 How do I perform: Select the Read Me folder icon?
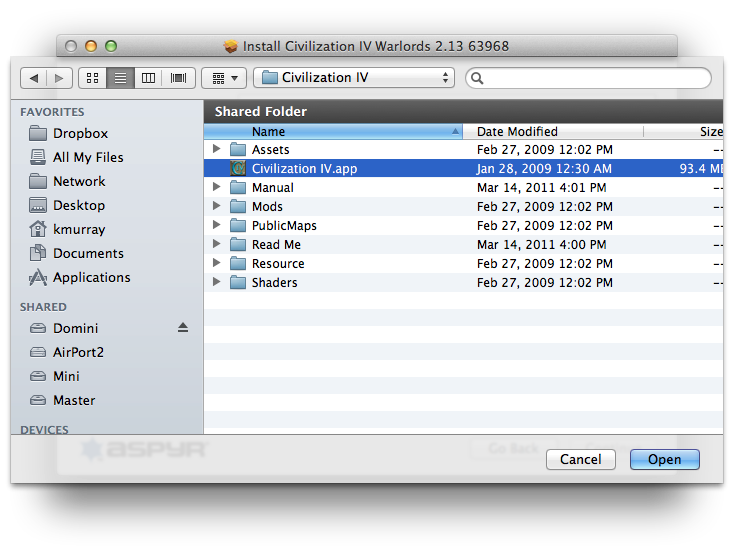click(238, 244)
